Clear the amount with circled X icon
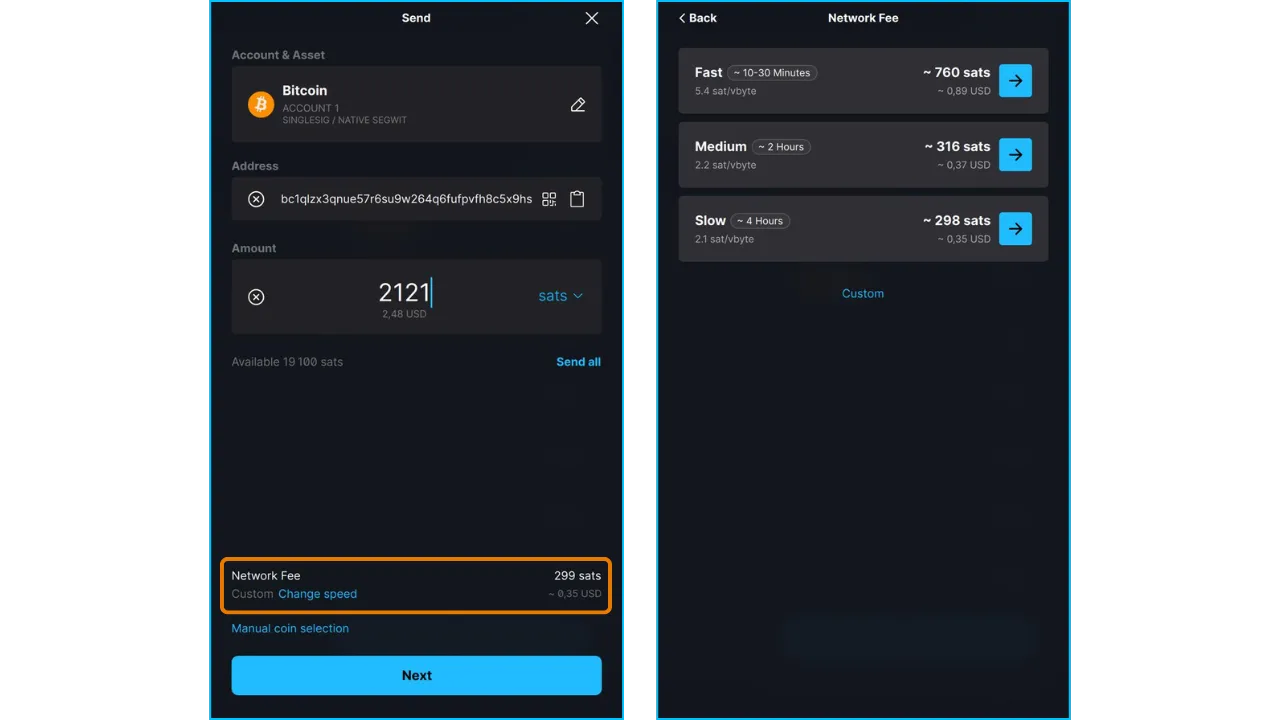 [256, 297]
